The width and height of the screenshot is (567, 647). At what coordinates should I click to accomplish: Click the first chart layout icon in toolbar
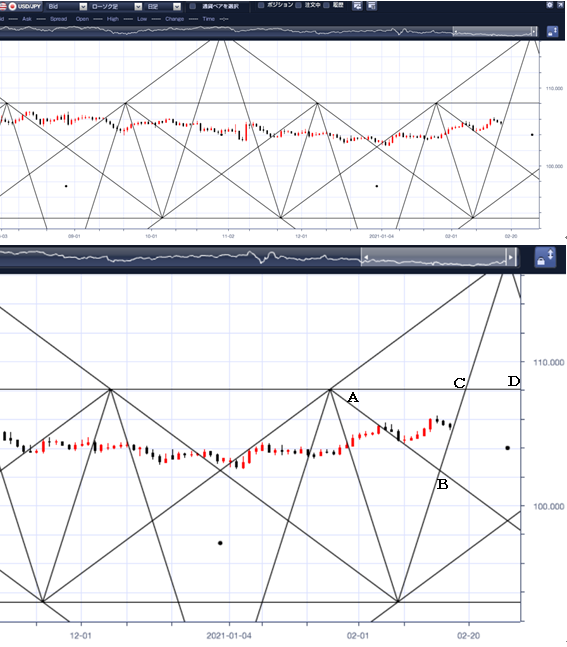click(x=357, y=5)
